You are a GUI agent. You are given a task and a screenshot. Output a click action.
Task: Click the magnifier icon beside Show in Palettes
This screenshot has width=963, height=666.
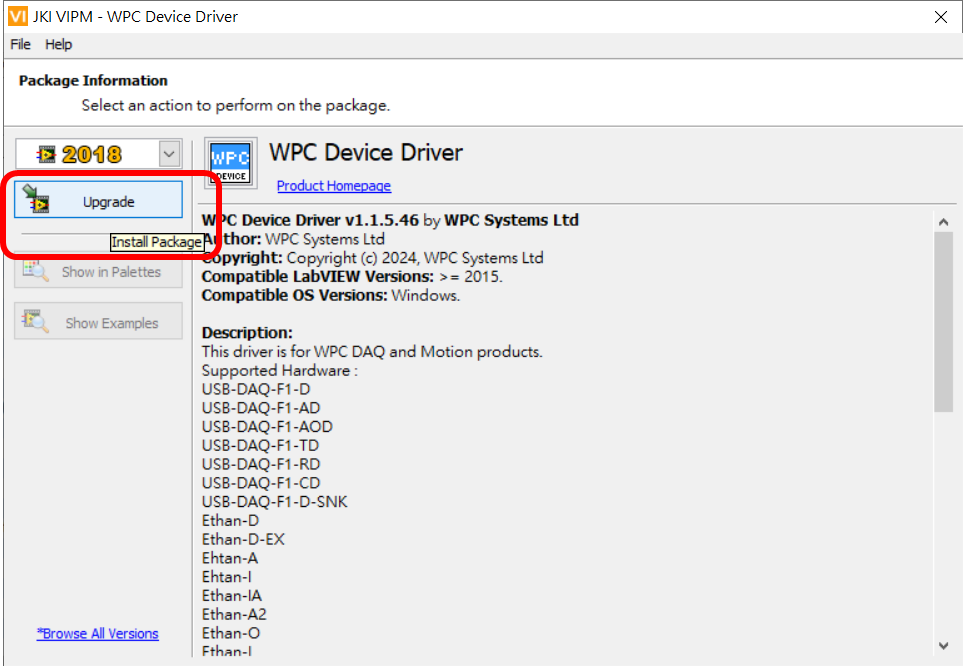[36, 271]
